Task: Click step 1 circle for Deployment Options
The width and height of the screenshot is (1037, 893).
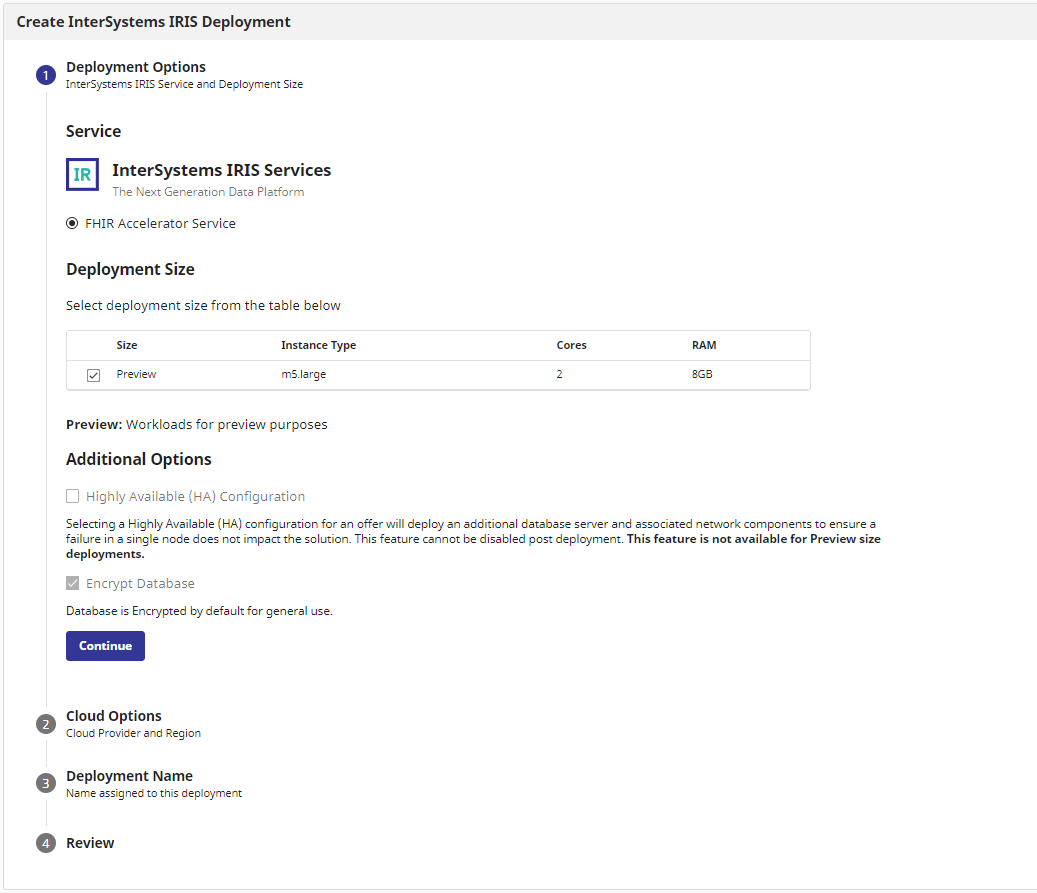Action: tap(46, 76)
